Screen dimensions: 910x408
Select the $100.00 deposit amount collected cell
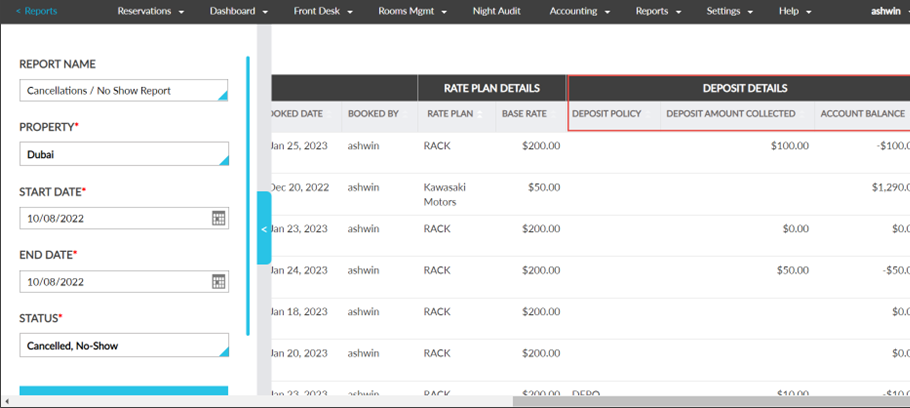789,146
